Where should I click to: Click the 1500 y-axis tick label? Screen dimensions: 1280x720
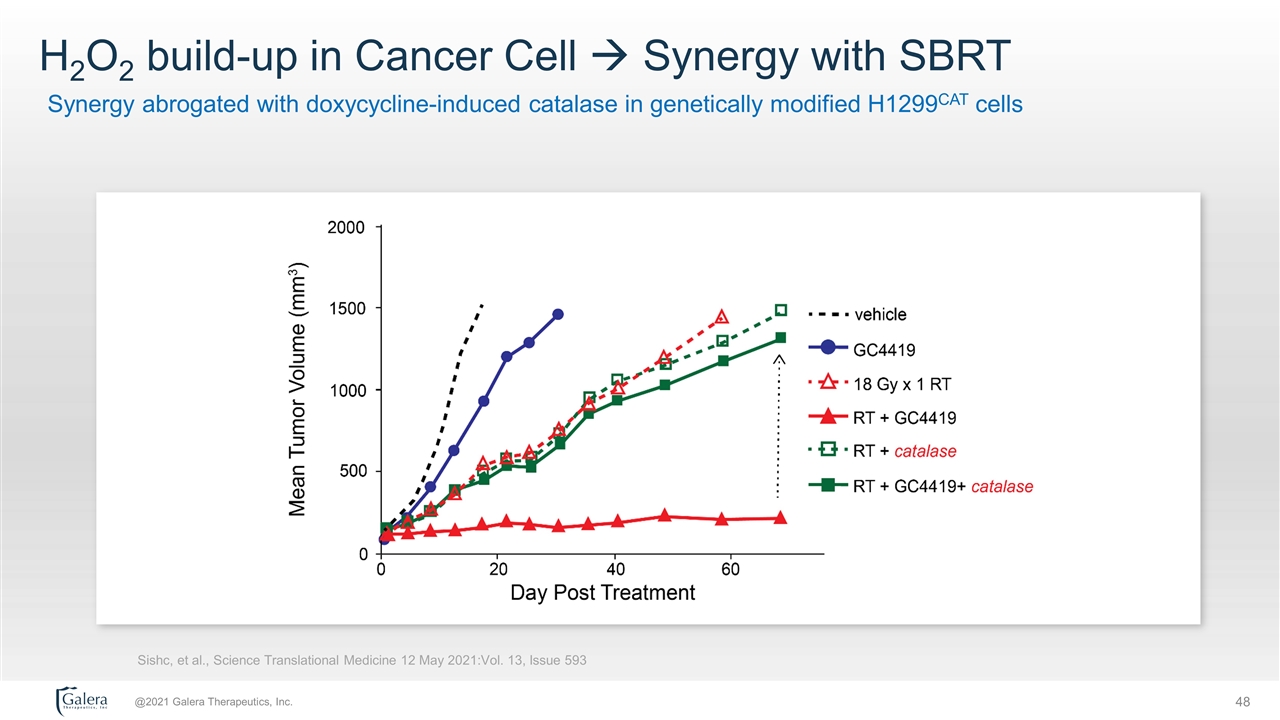click(347, 308)
